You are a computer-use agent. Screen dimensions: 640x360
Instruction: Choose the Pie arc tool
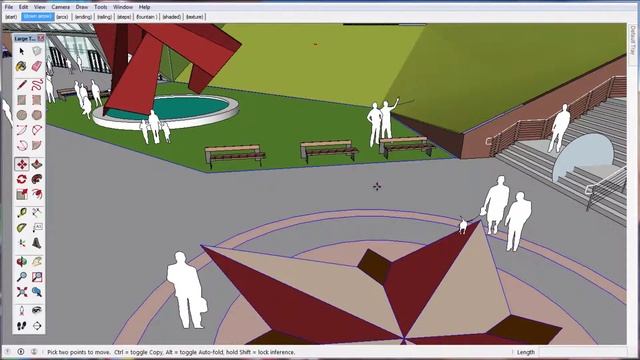point(37,145)
